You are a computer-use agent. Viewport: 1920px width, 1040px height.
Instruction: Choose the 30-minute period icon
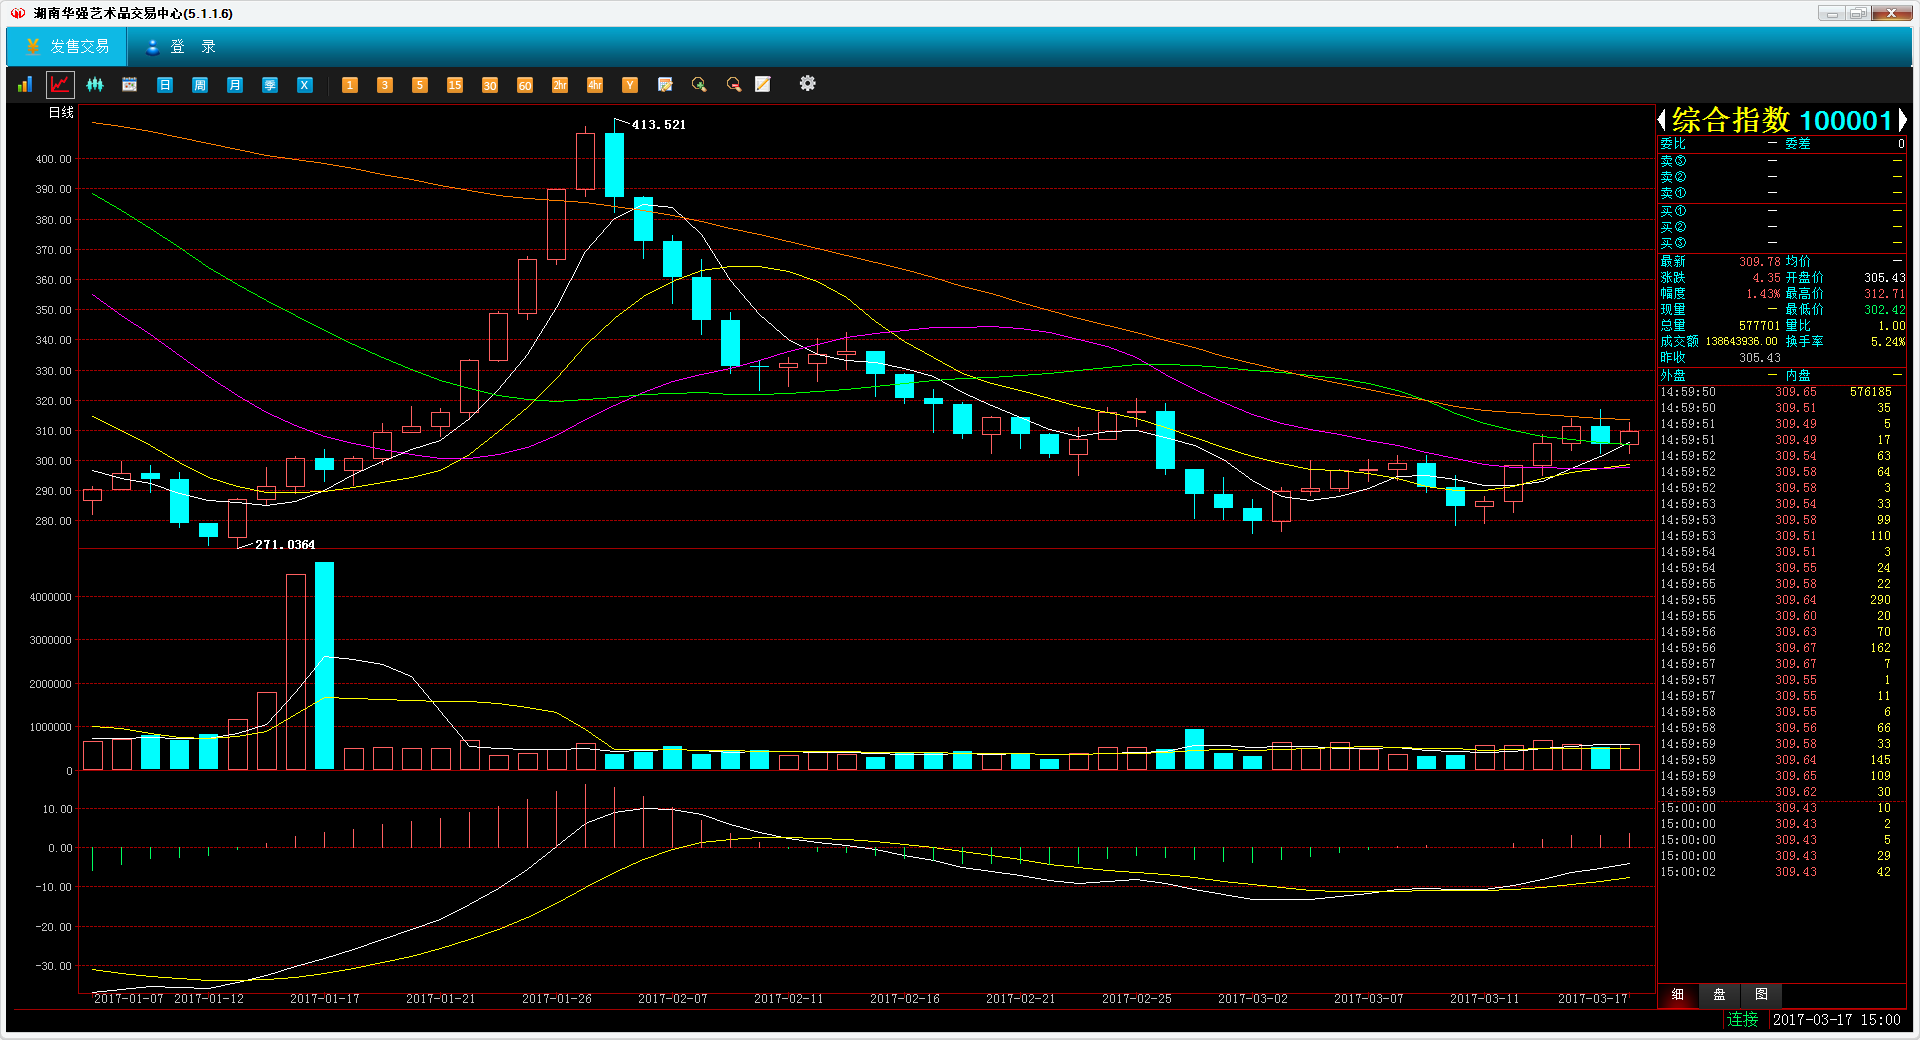(490, 85)
